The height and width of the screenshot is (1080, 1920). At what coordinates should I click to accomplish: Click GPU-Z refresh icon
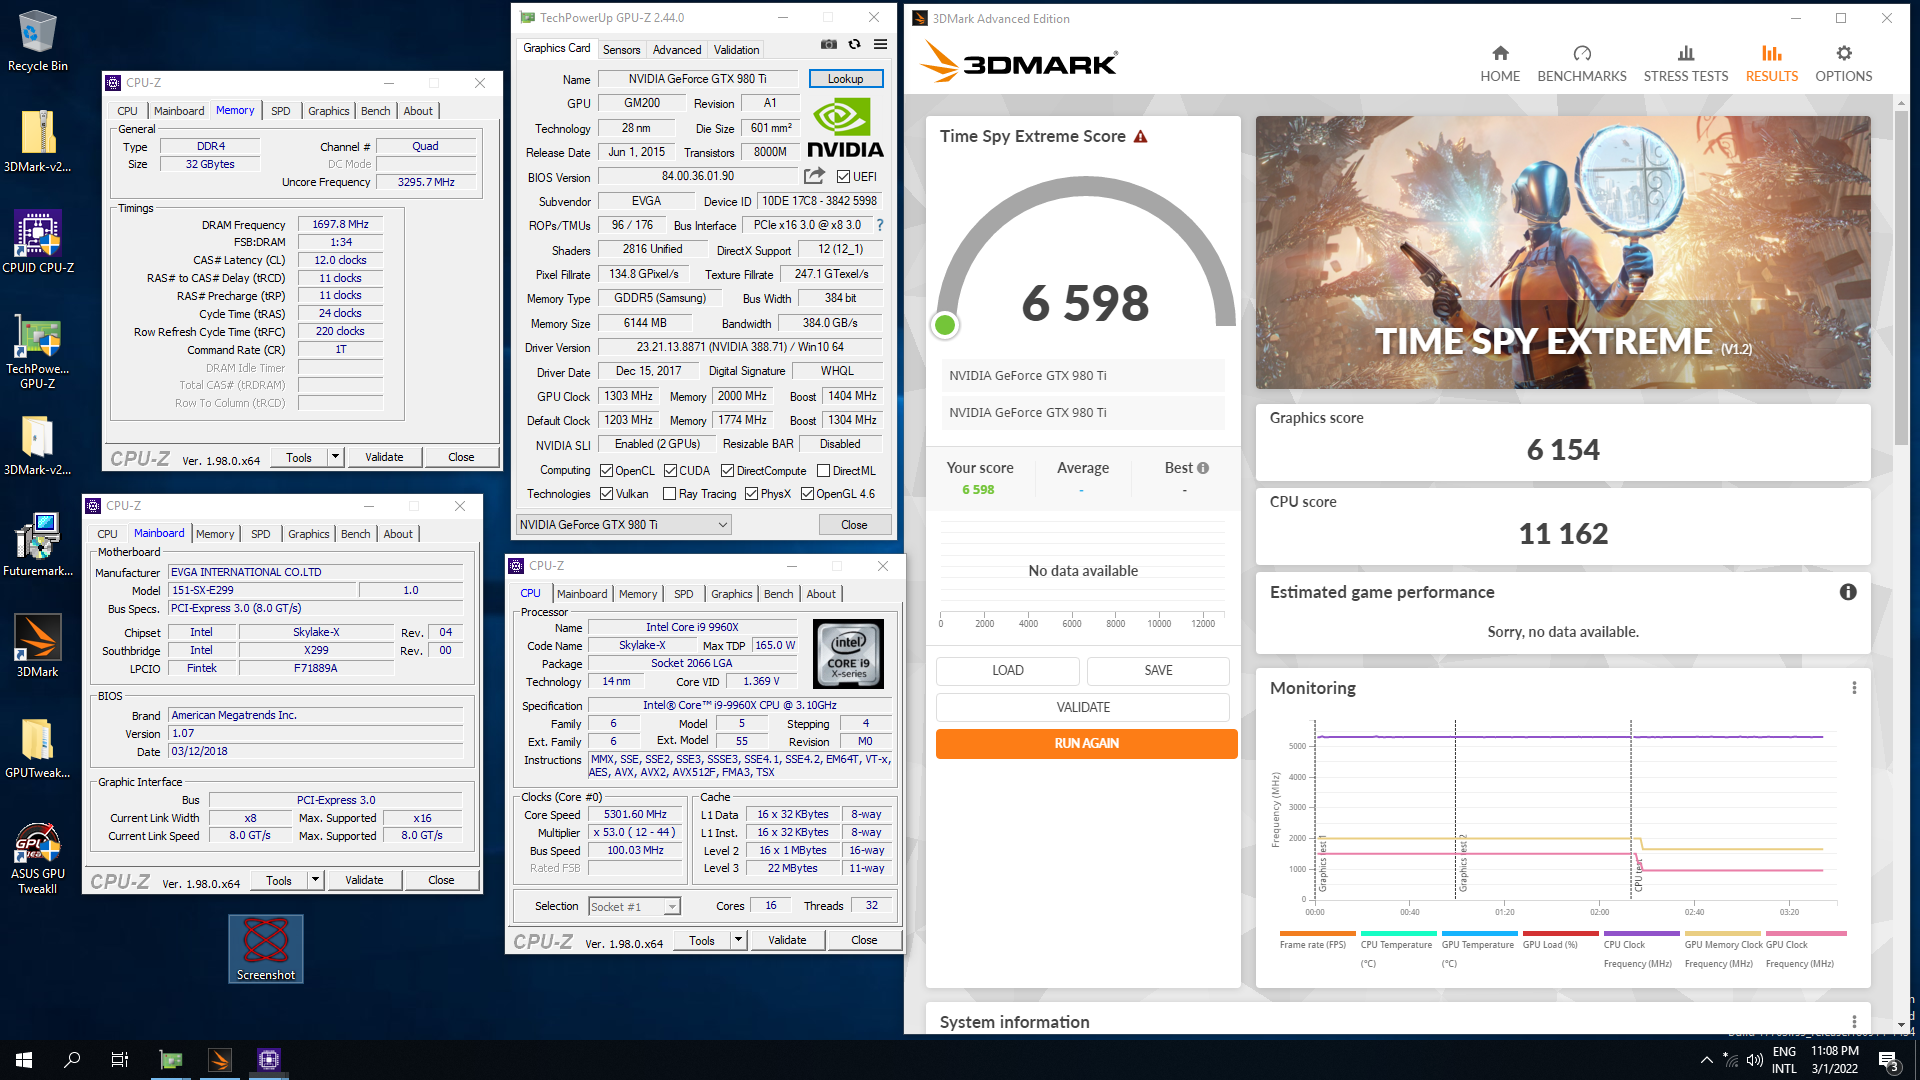coord(854,44)
